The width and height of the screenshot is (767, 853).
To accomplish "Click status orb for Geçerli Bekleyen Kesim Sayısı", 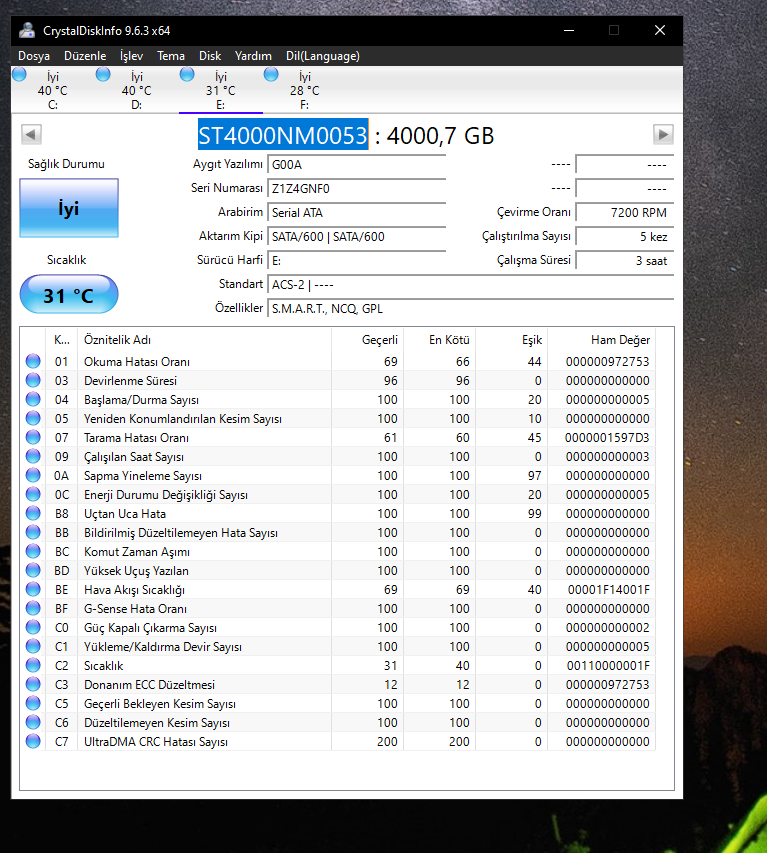I will click(x=33, y=703).
